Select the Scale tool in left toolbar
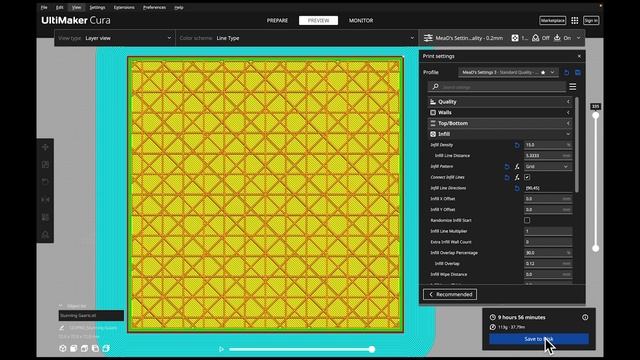The height and width of the screenshot is (360, 640). click(x=45, y=164)
